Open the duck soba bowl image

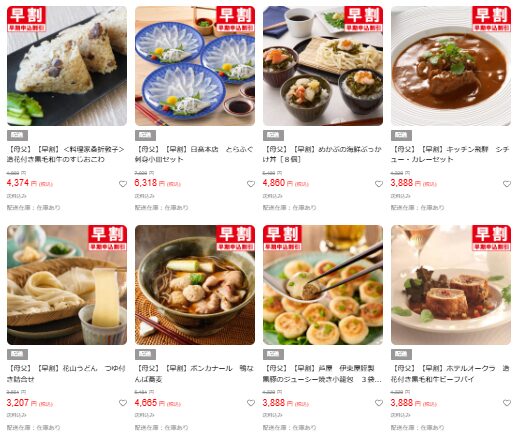tap(195, 285)
